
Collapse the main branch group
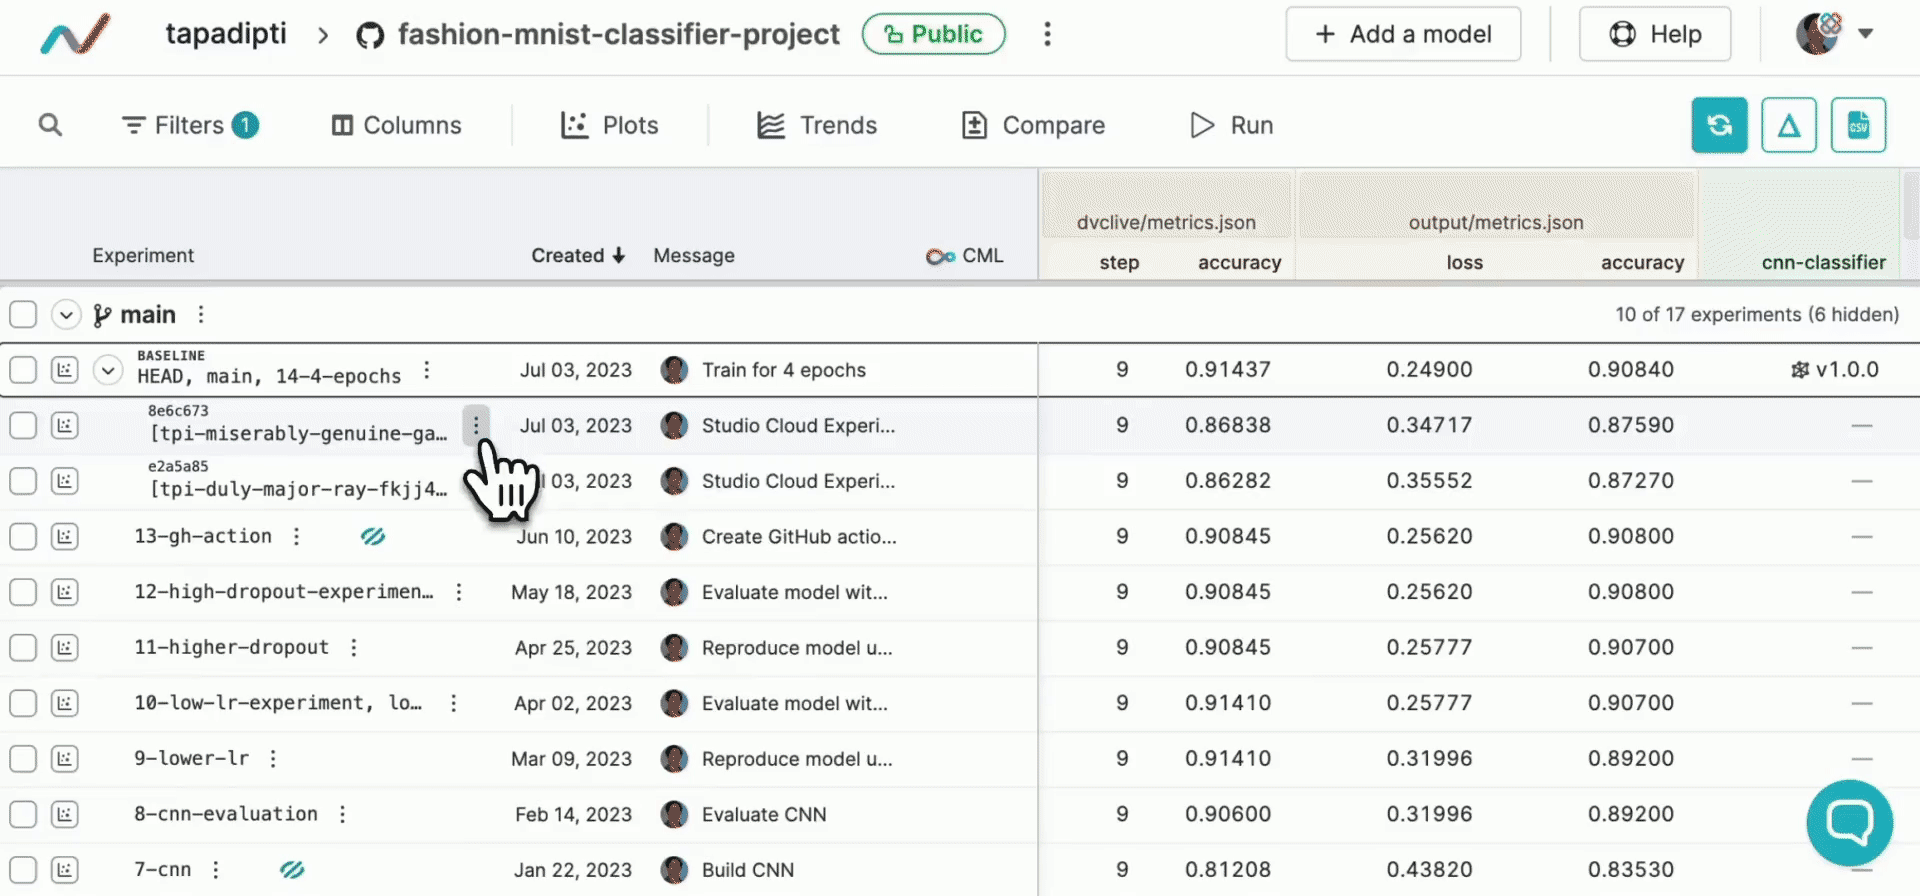[x=66, y=315]
